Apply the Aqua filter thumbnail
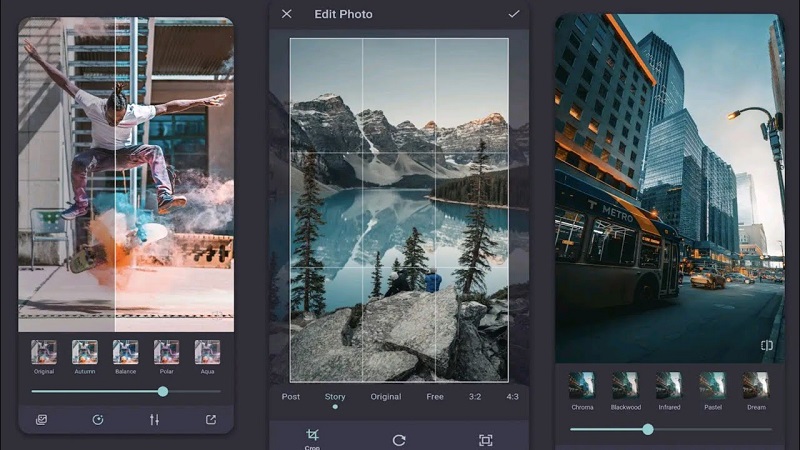Image resolution: width=800 pixels, height=450 pixels. point(207,352)
